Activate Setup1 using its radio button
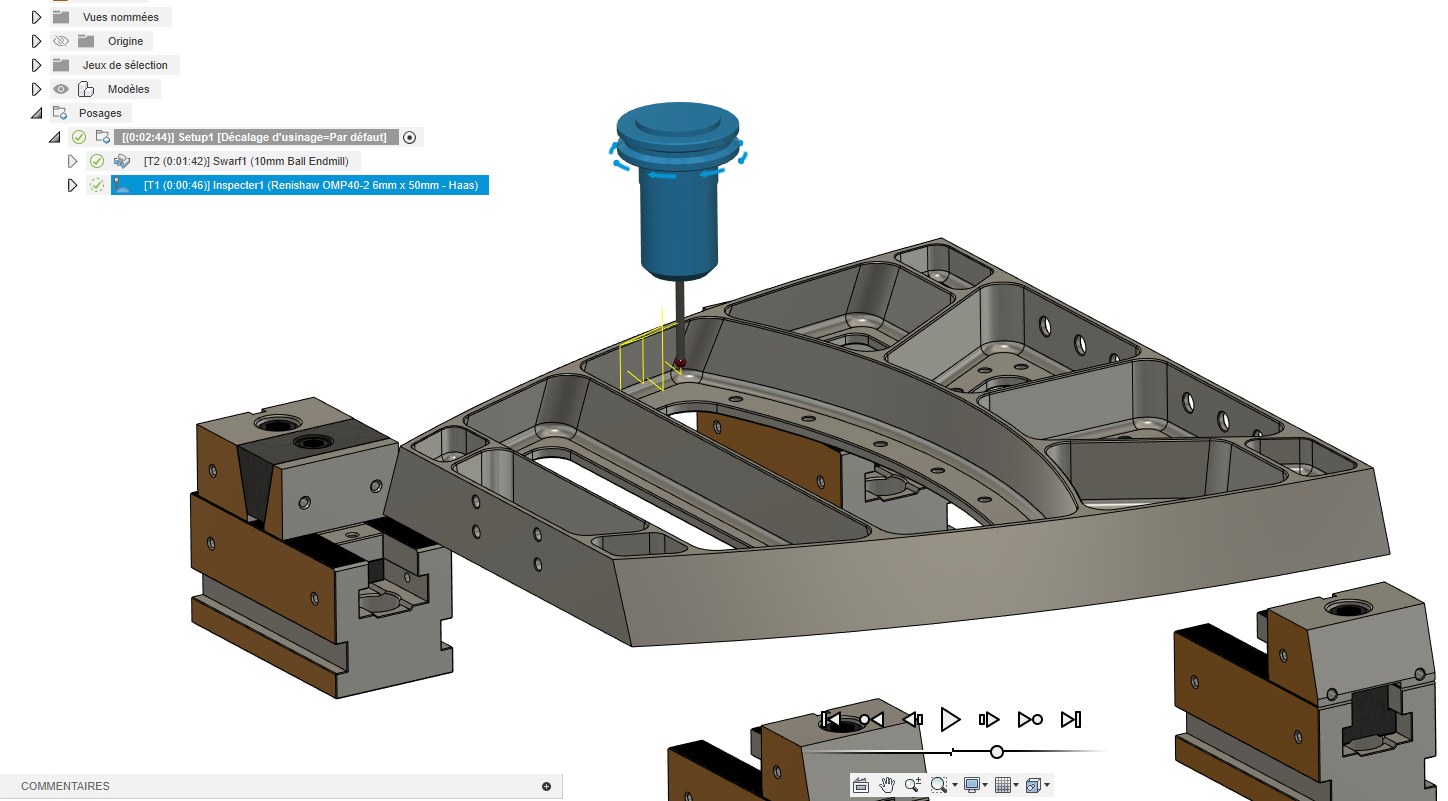 point(409,137)
